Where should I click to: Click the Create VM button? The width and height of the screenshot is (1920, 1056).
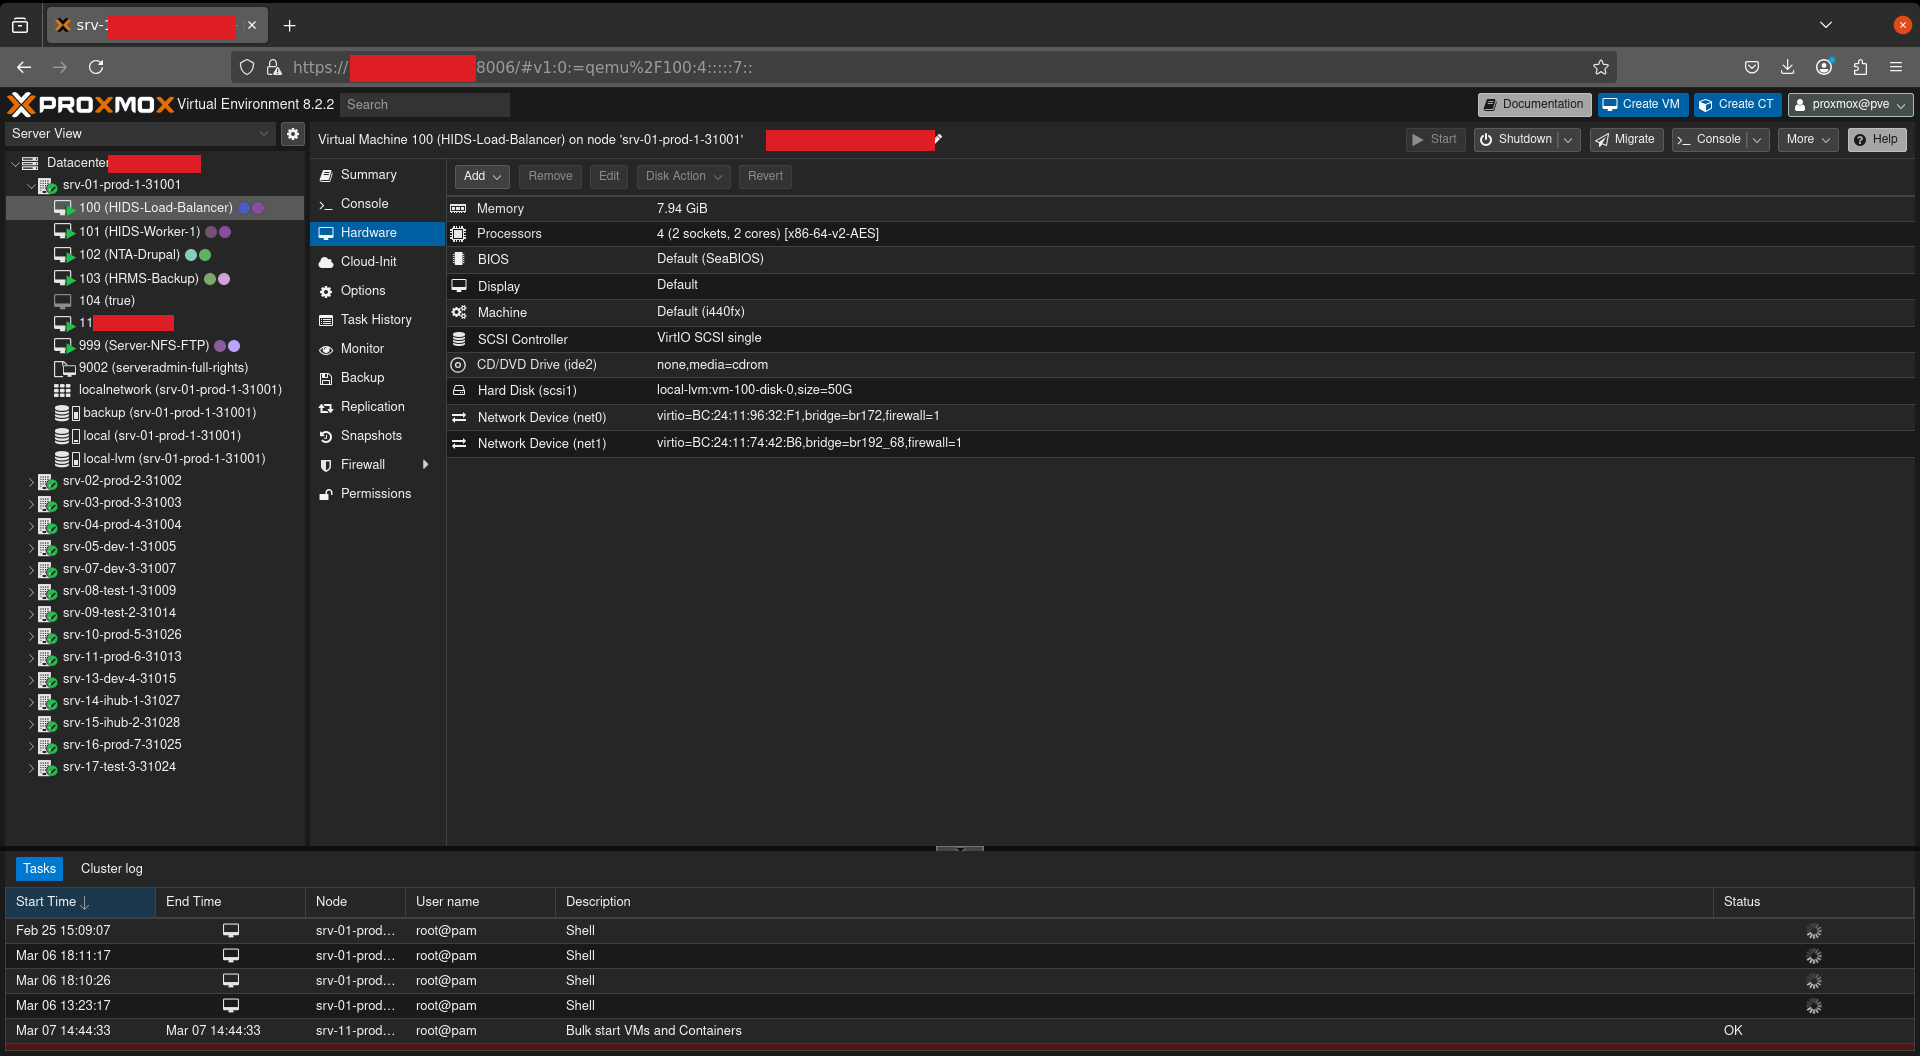tap(1642, 104)
